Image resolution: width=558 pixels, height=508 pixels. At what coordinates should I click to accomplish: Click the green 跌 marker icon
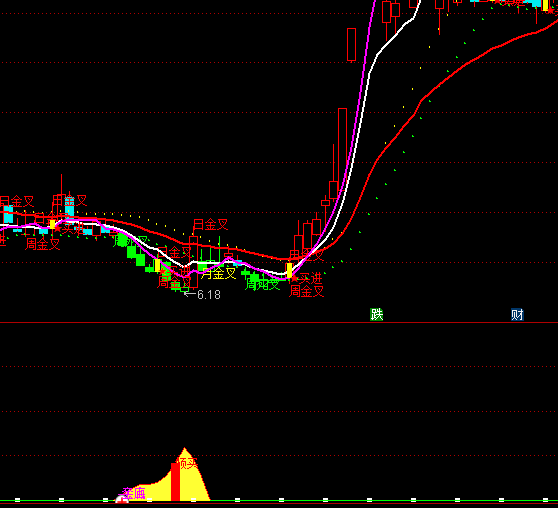[x=377, y=314]
